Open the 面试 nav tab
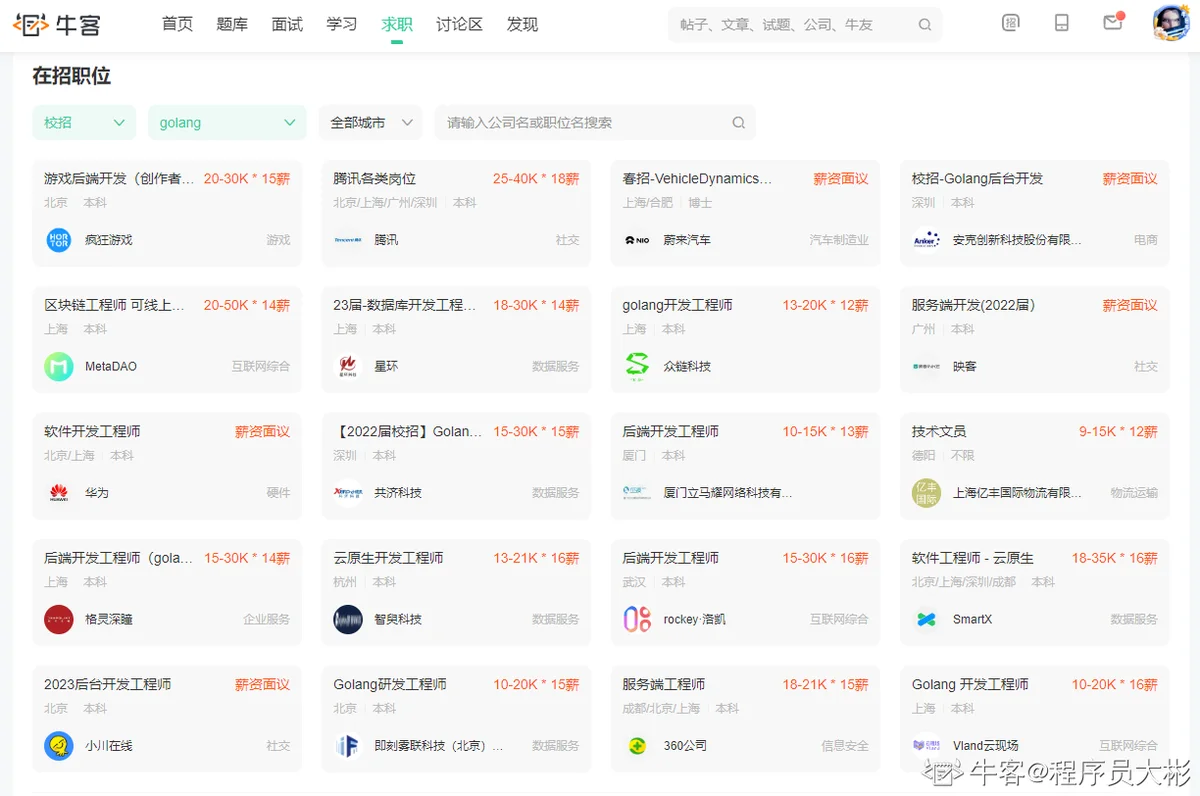Viewport: 1200px width, 796px height. click(x=287, y=24)
